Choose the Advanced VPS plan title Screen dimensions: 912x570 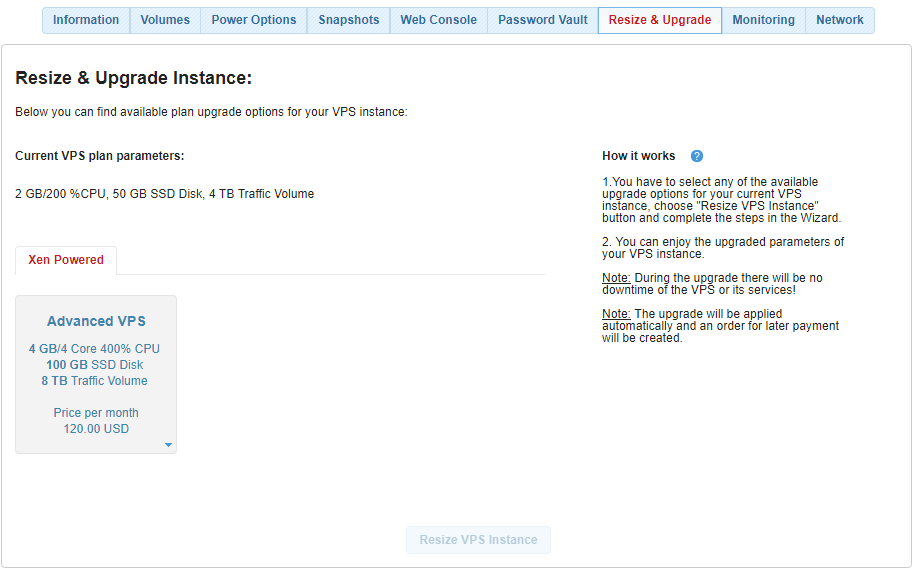96,321
